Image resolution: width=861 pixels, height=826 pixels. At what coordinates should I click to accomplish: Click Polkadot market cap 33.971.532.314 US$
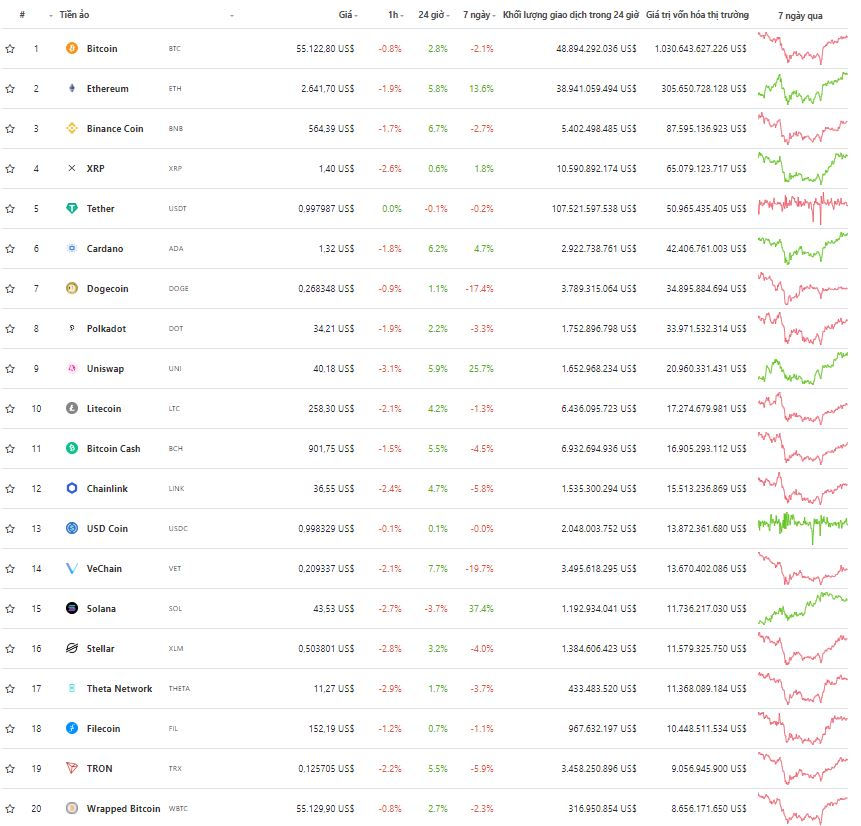[x=707, y=328]
